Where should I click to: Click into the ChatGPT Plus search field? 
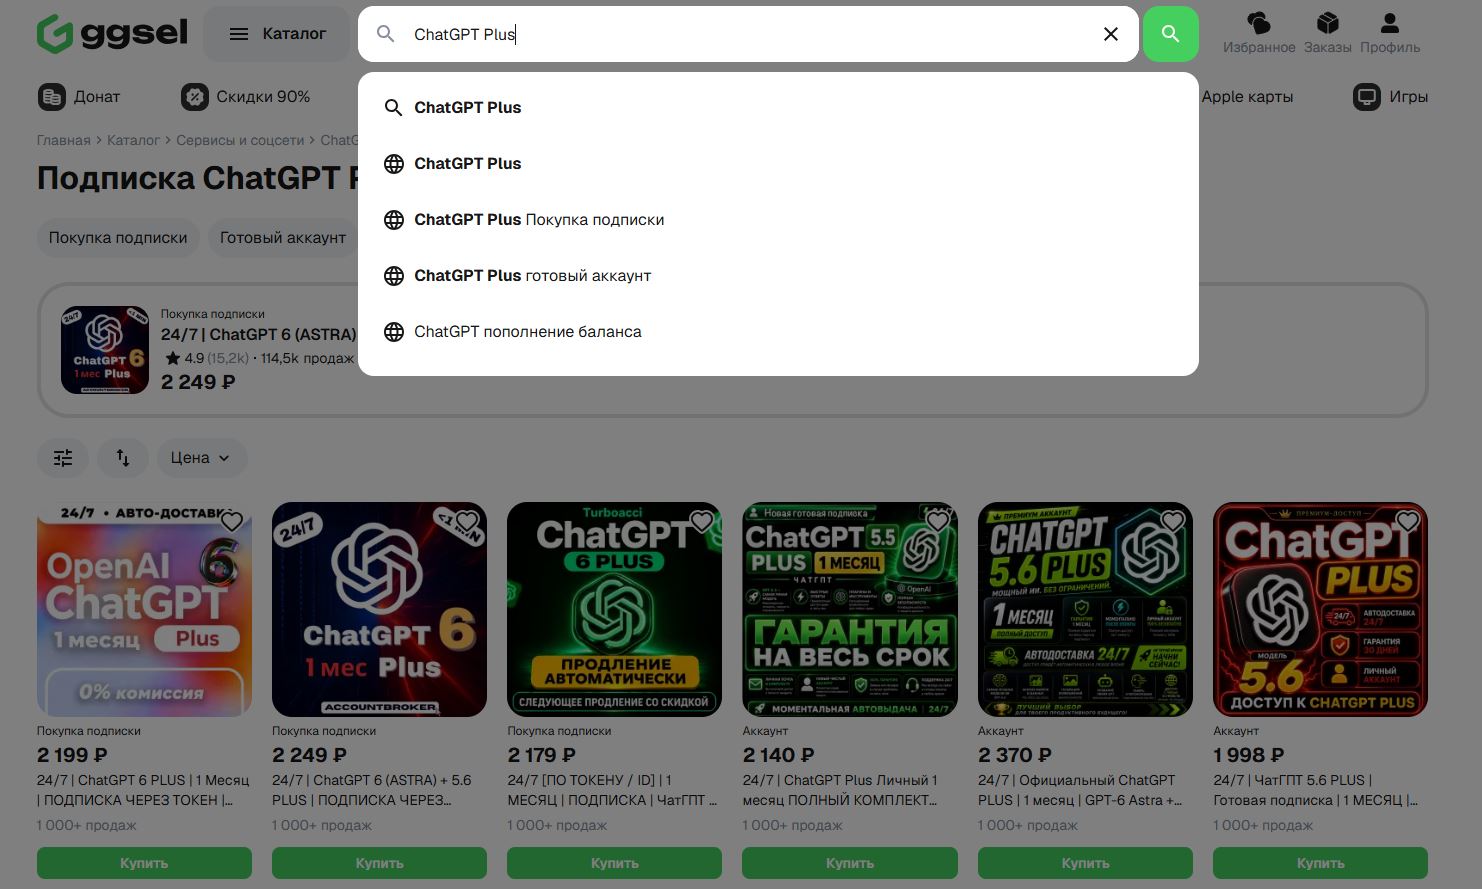[750, 34]
